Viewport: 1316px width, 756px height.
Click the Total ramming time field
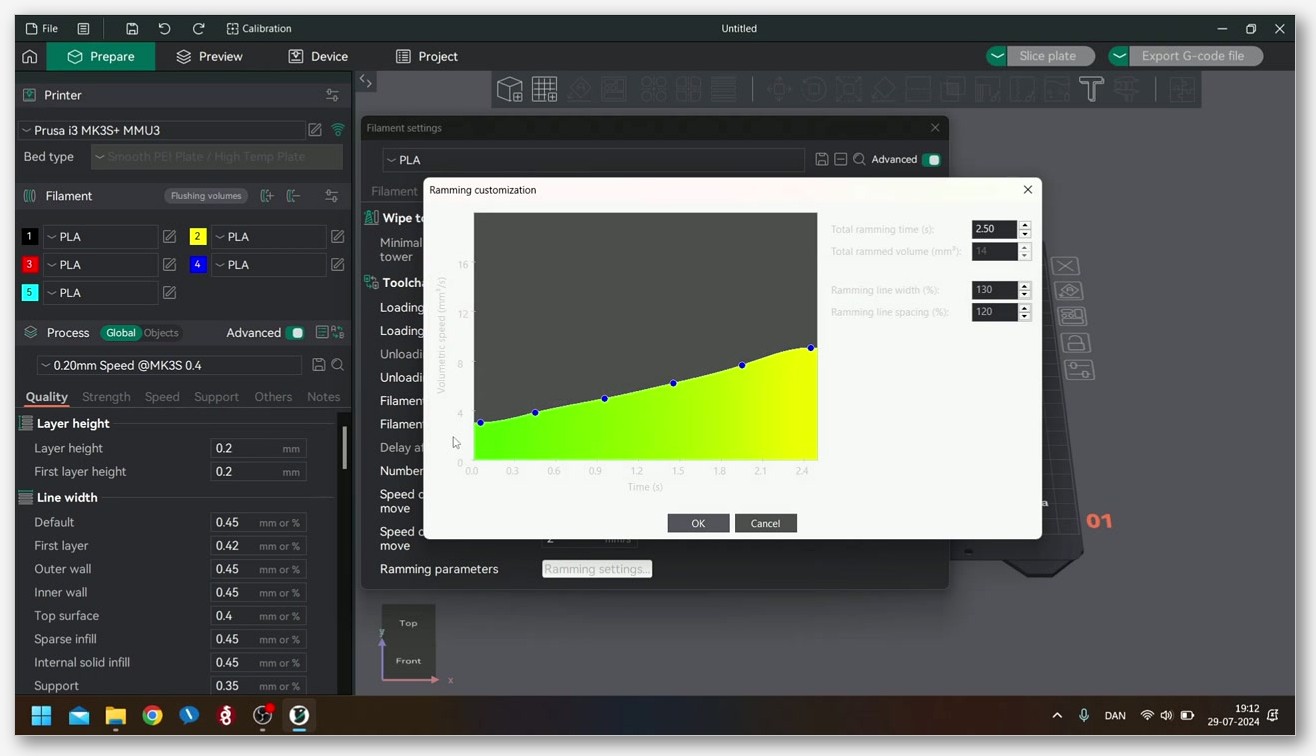coord(994,229)
